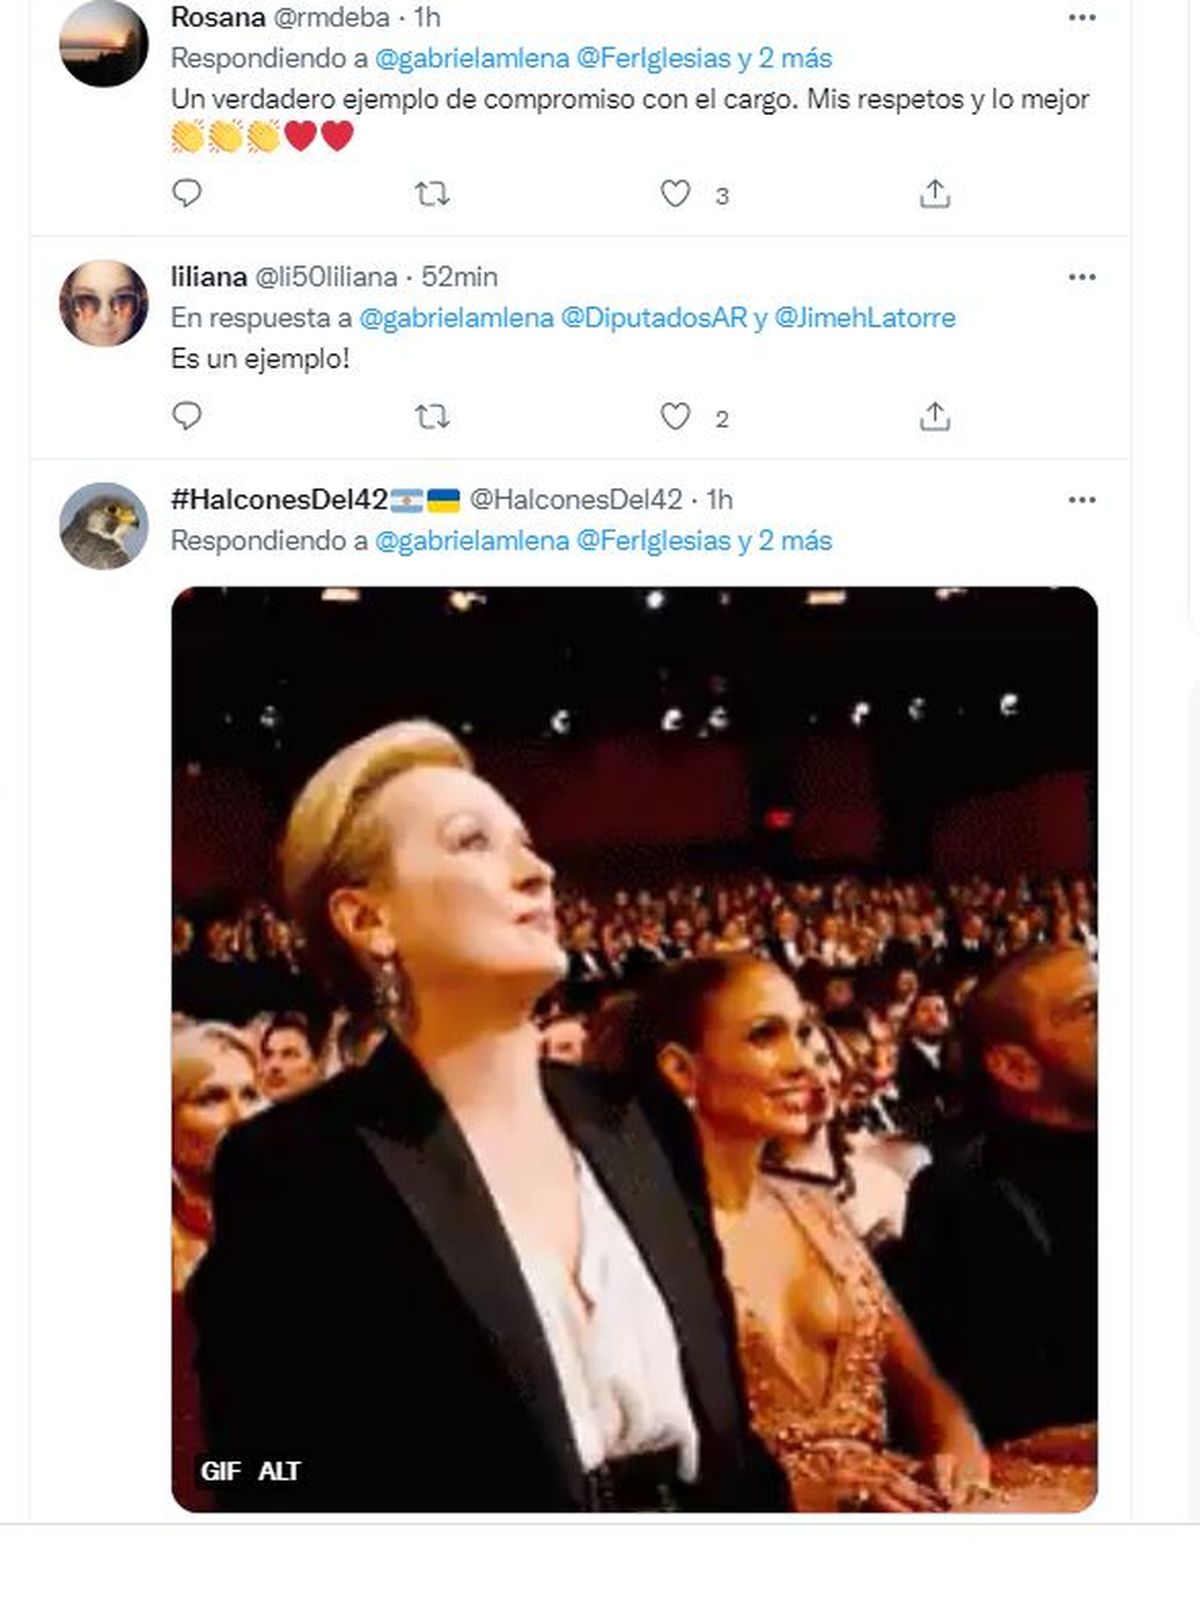Share Rosana's tweet
The image size is (1200, 1613).
tap(934, 193)
